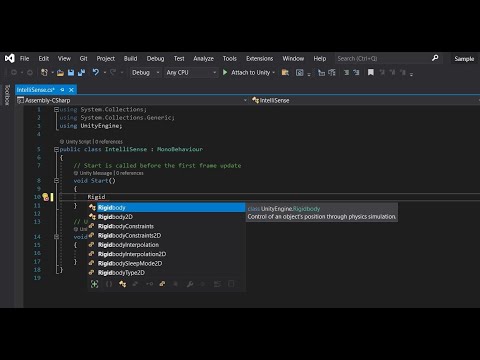The height and width of the screenshot is (360, 480).
Task: Select Rigidbody2D in the completion list
Action: [167, 217]
